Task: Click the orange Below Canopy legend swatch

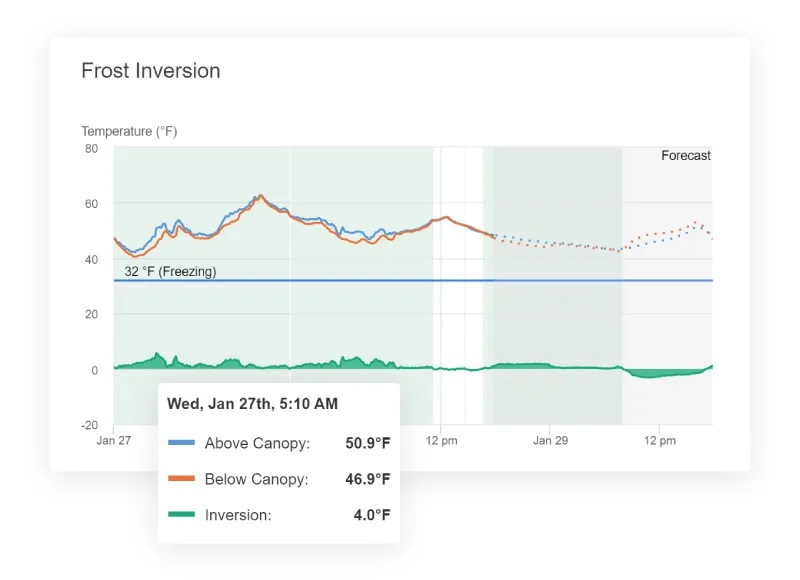Action: (181, 479)
